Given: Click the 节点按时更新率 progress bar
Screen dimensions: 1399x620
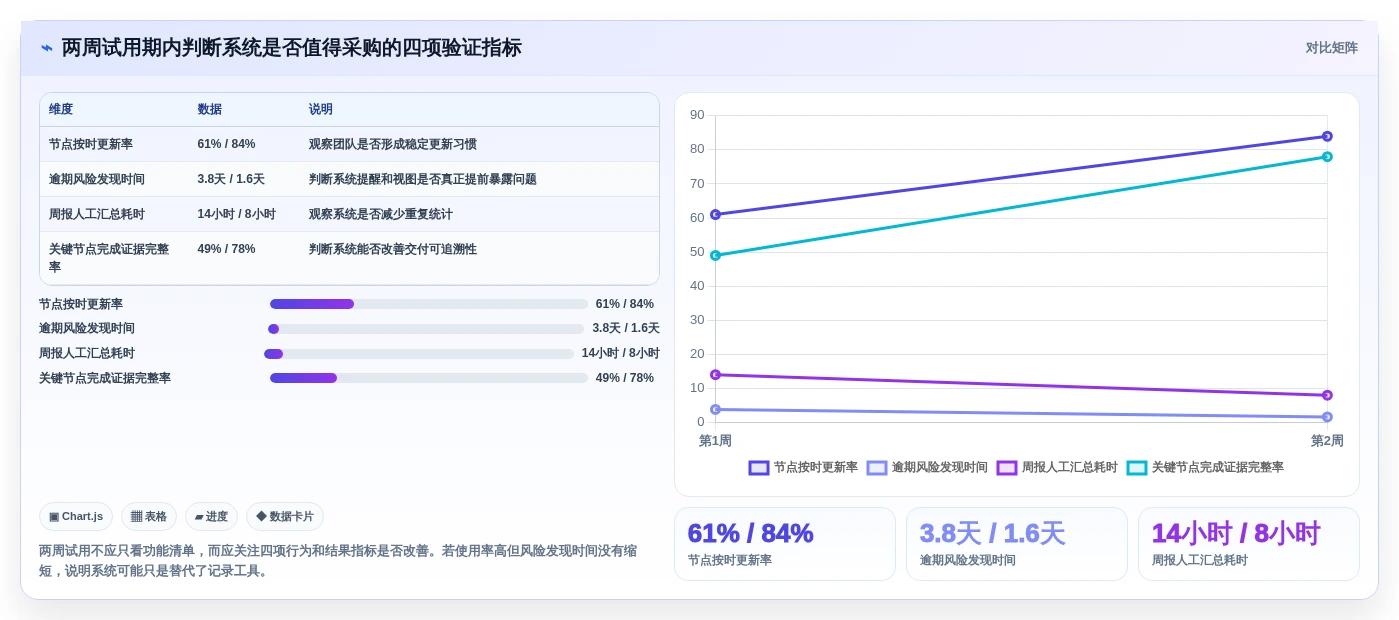Looking at the screenshot, I should 429,304.
